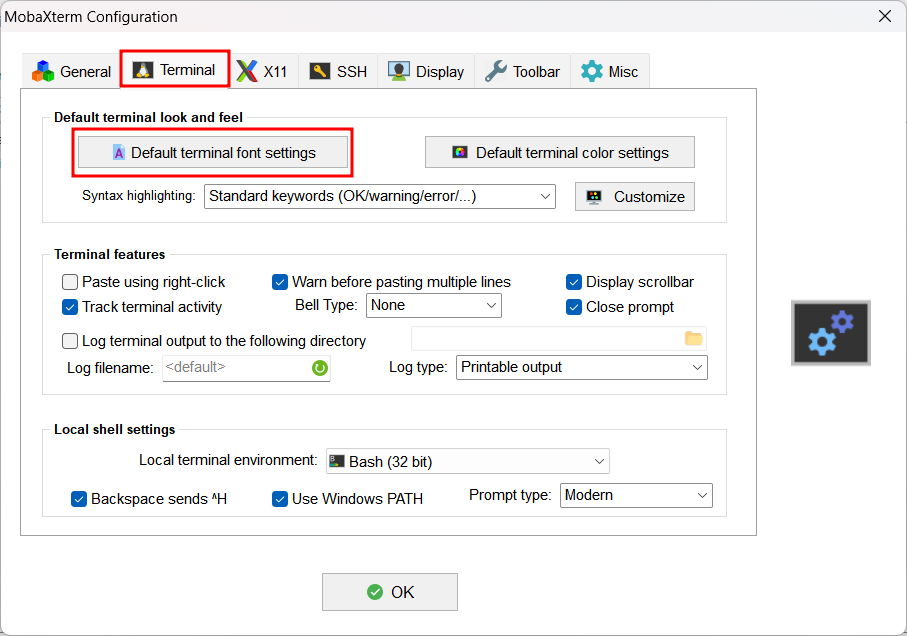This screenshot has height=636, width=907.
Task: Confirm settings with OK button
Action: 390,592
